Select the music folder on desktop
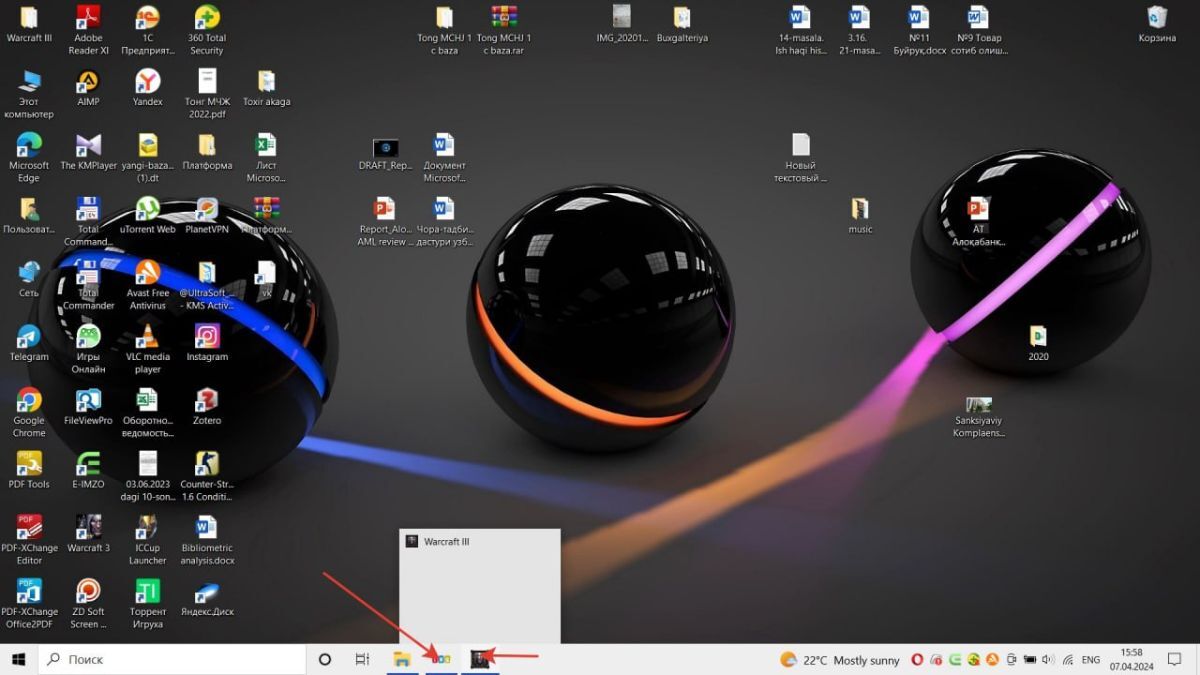Image resolution: width=1200 pixels, height=675 pixels. [x=860, y=210]
